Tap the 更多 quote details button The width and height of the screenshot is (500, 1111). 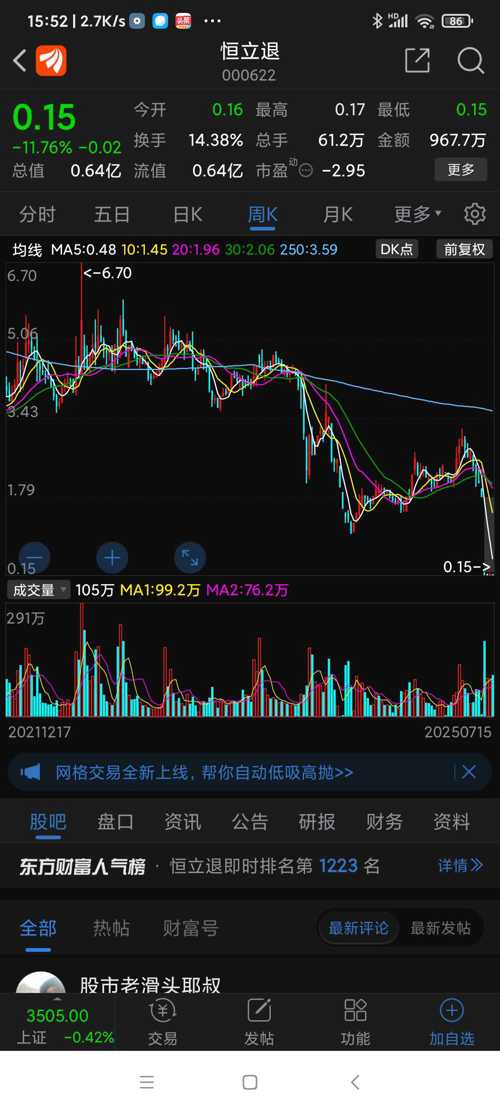click(x=461, y=170)
